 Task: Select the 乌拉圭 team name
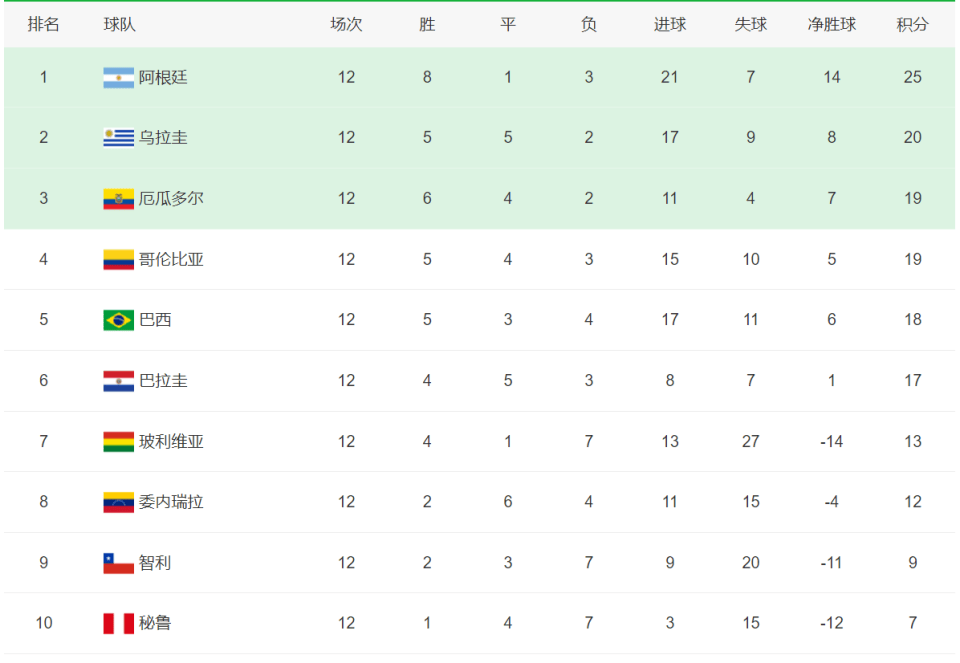pyautogui.click(x=163, y=138)
